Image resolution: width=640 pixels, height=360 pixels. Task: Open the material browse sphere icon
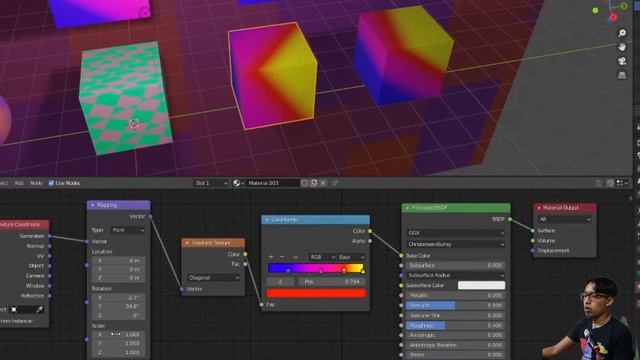238,183
